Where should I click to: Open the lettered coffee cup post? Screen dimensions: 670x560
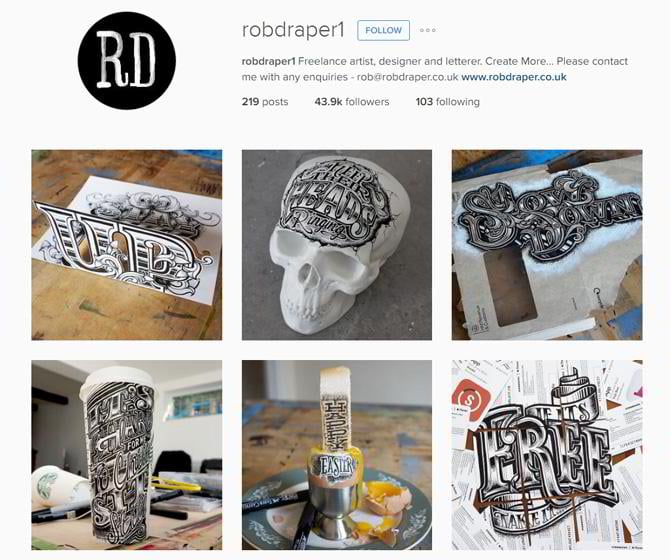point(126,455)
